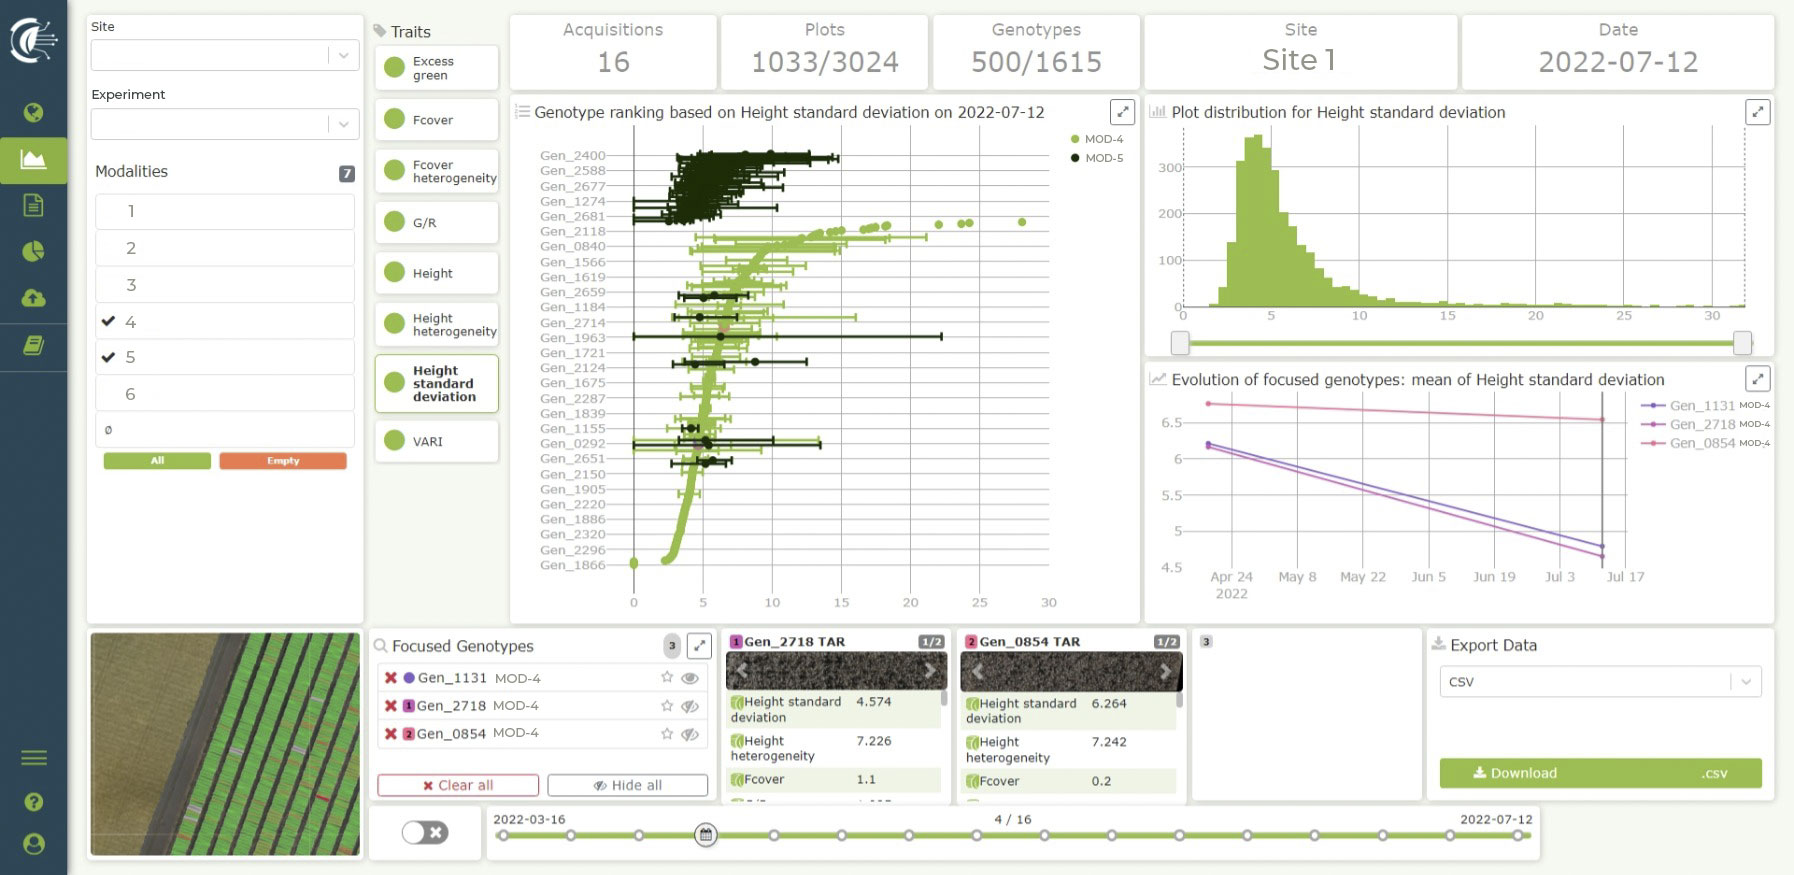This screenshot has height=875, width=1794.
Task: Toggle visibility of Gen_1131
Action: [689, 678]
